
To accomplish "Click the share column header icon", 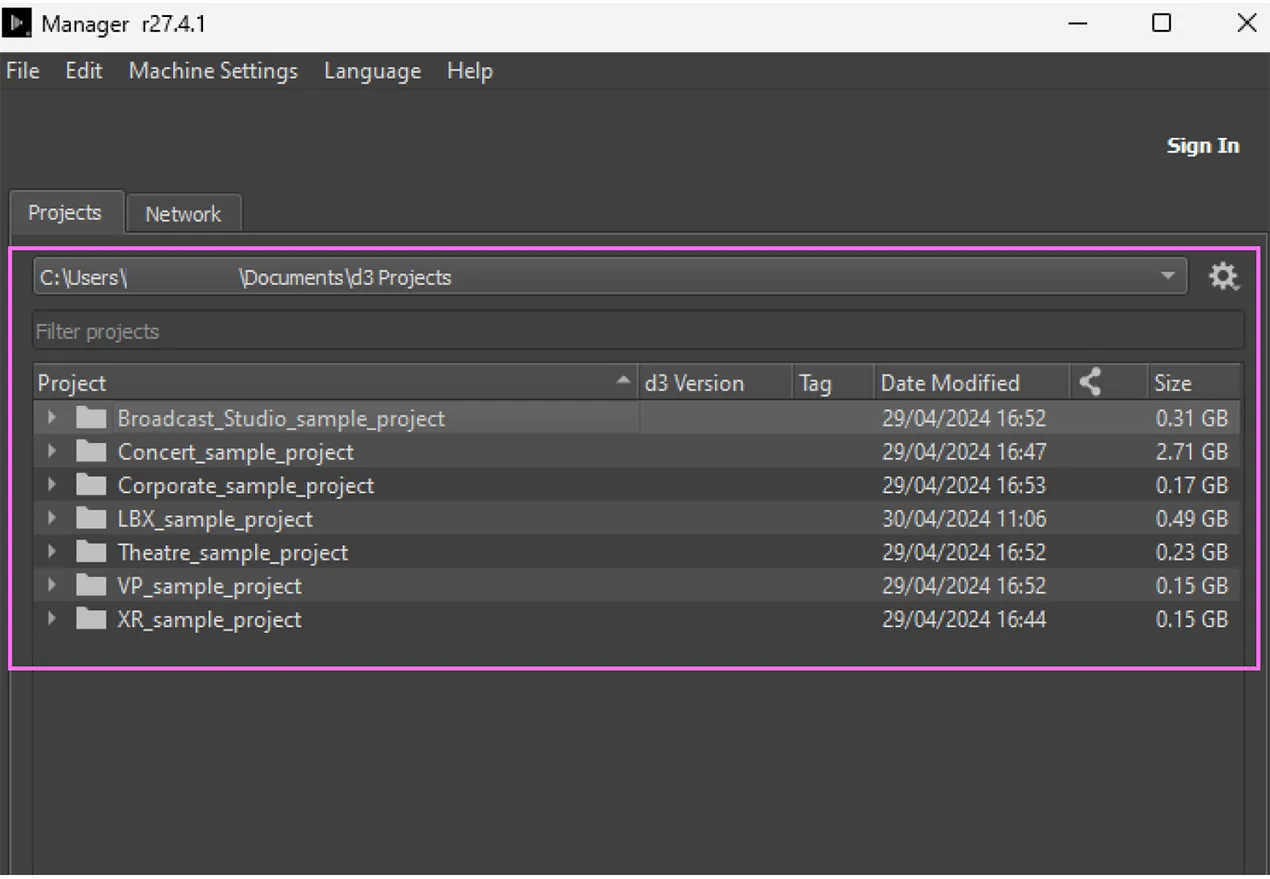I will [x=1092, y=382].
